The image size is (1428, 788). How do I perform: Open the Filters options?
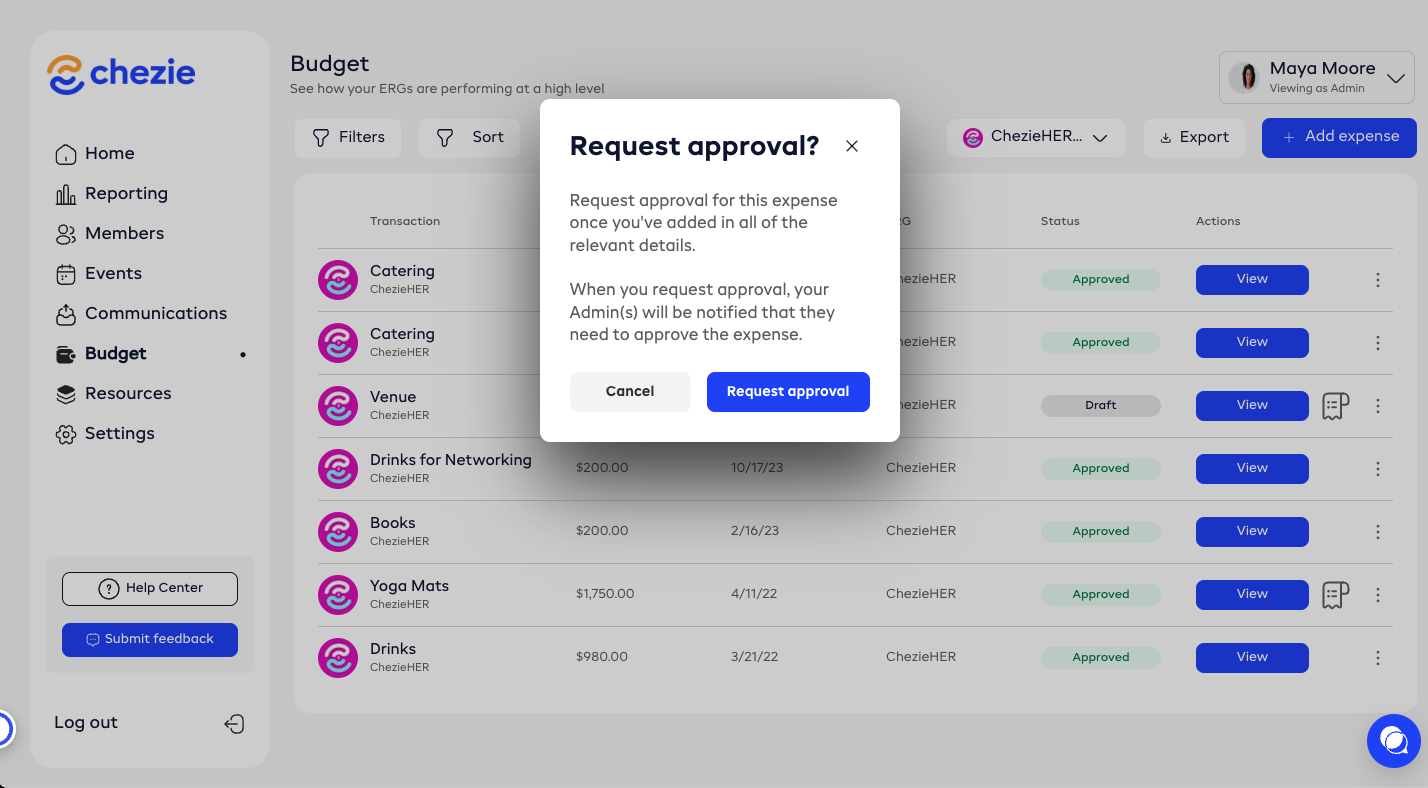click(348, 138)
